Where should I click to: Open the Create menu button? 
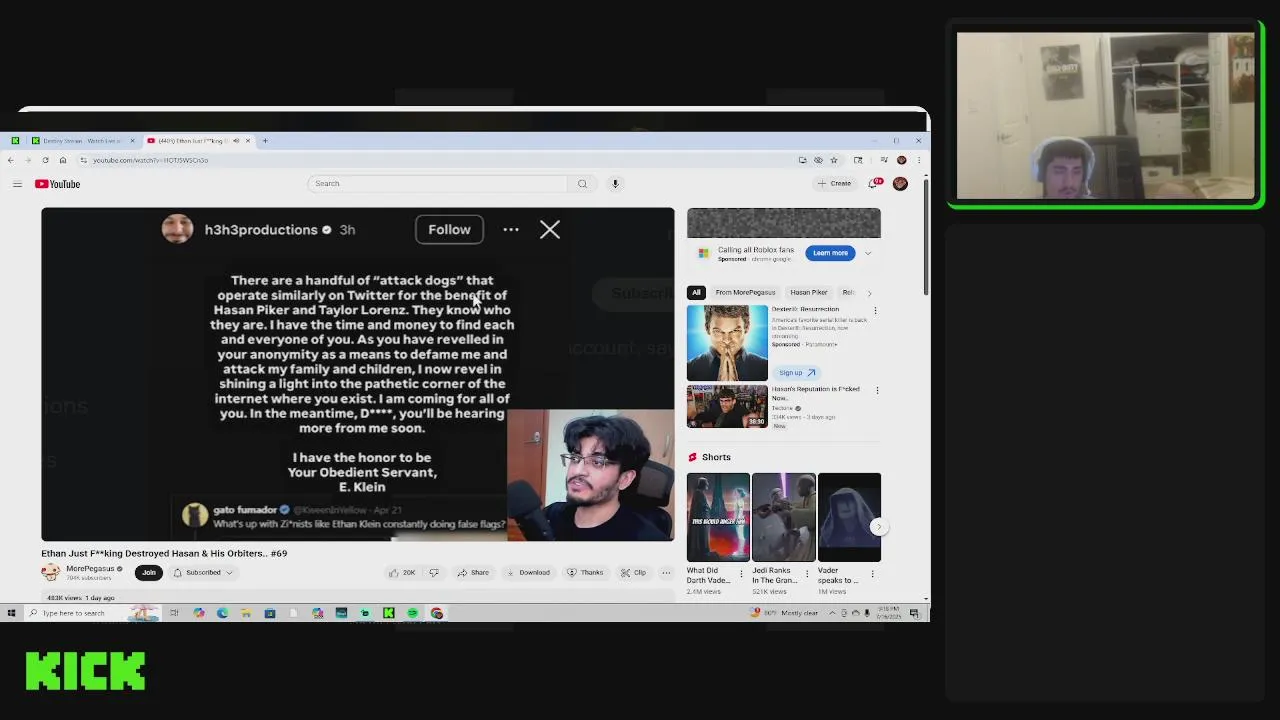(x=834, y=183)
